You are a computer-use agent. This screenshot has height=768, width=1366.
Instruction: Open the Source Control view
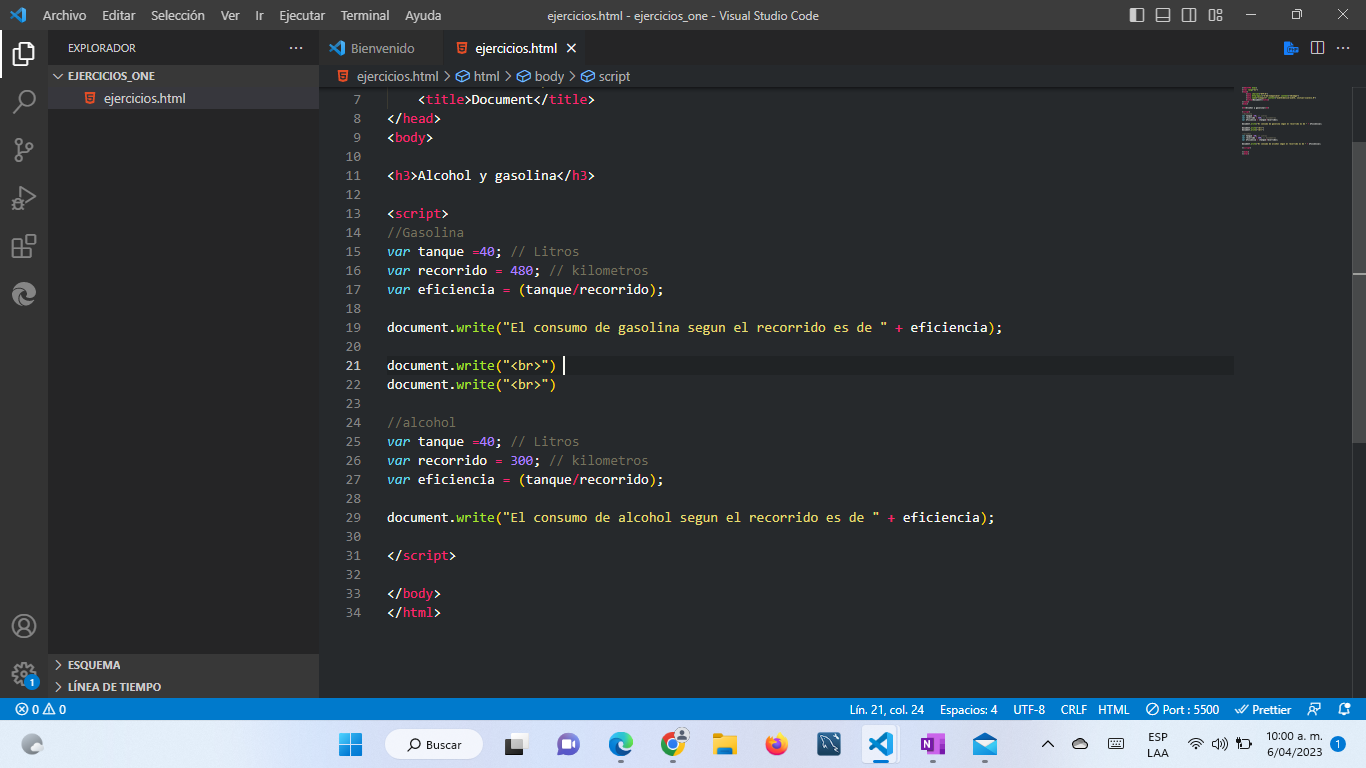24,150
